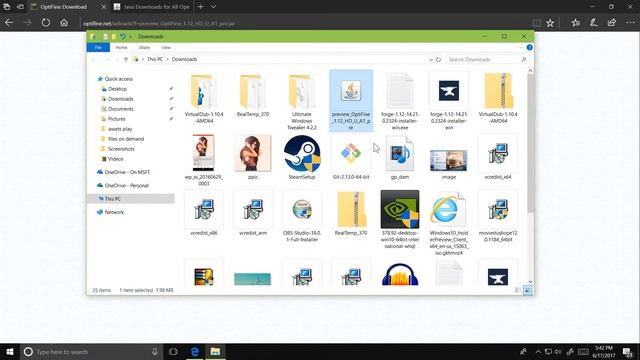The height and width of the screenshot is (360, 640).
Task: Add page to Edge favorites
Action: pos(550,23)
